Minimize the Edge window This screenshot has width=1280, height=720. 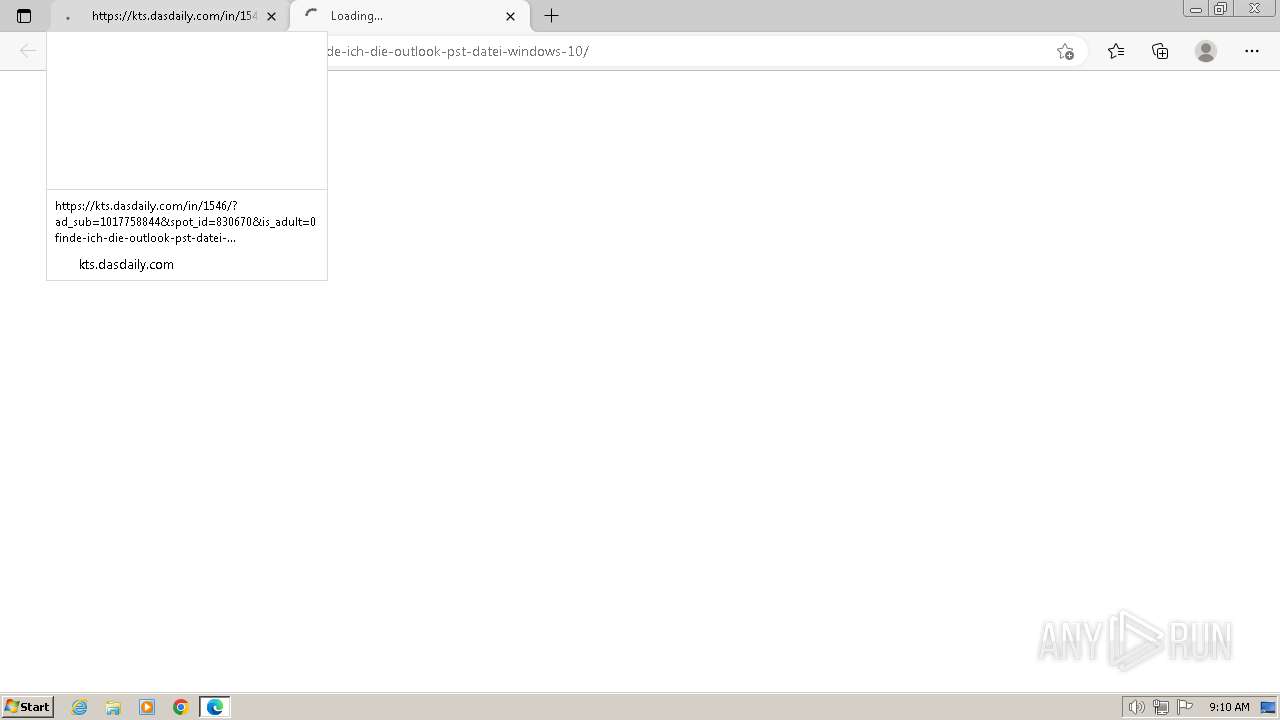click(1196, 8)
